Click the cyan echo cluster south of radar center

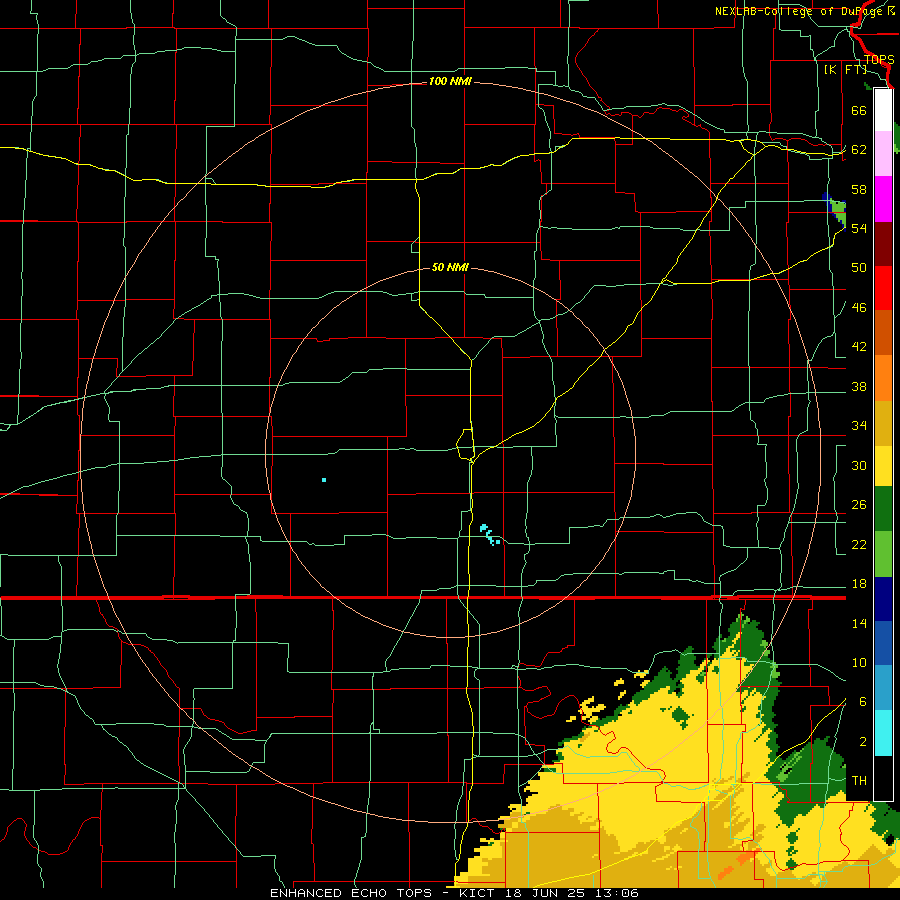(x=490, y=535)
